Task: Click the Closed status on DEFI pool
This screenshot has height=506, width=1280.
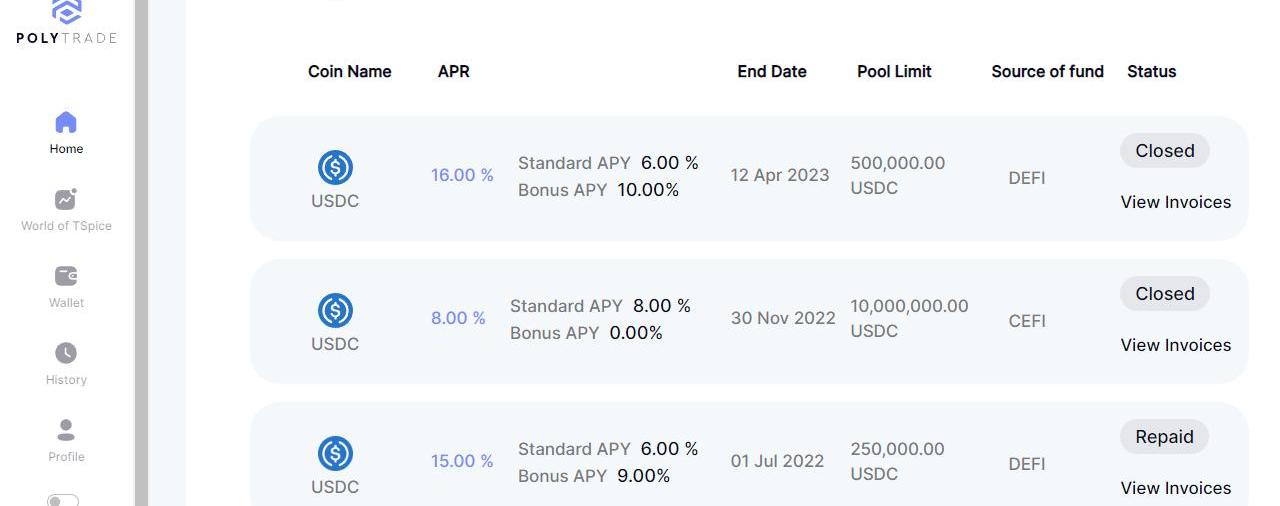Action: [x=1164, y=151]
